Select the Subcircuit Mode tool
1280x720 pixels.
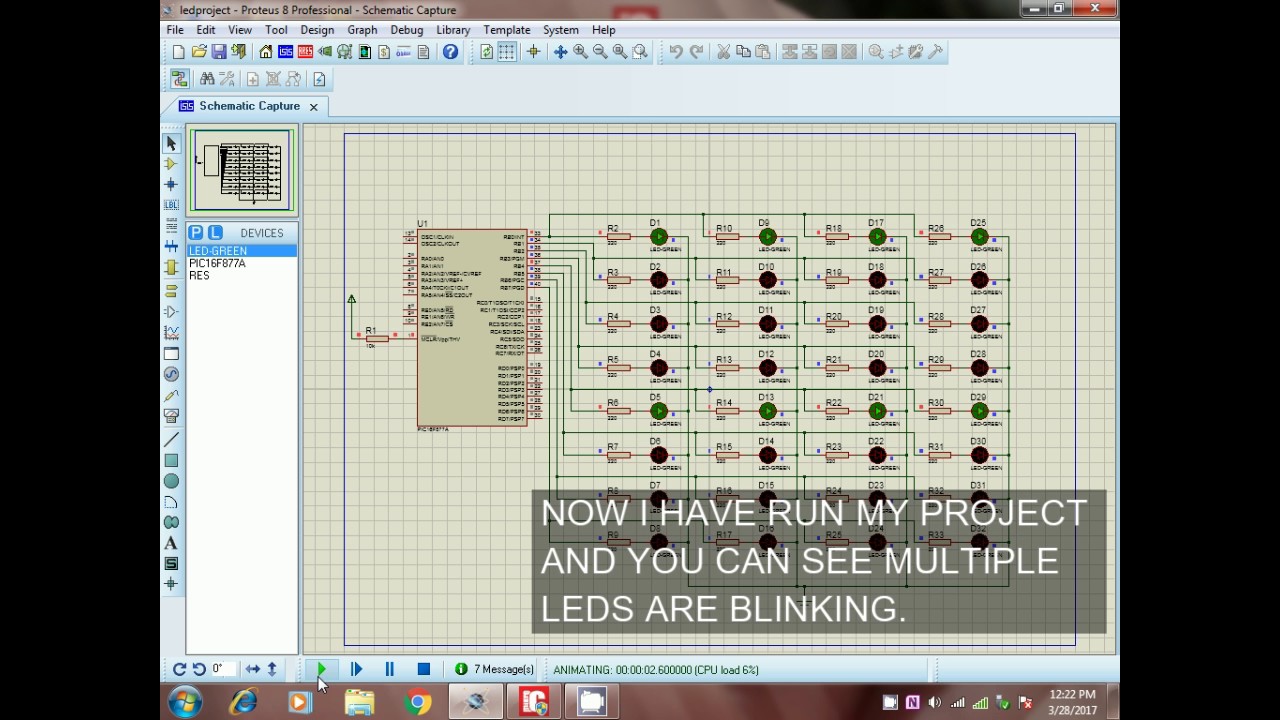coord(171,268)
